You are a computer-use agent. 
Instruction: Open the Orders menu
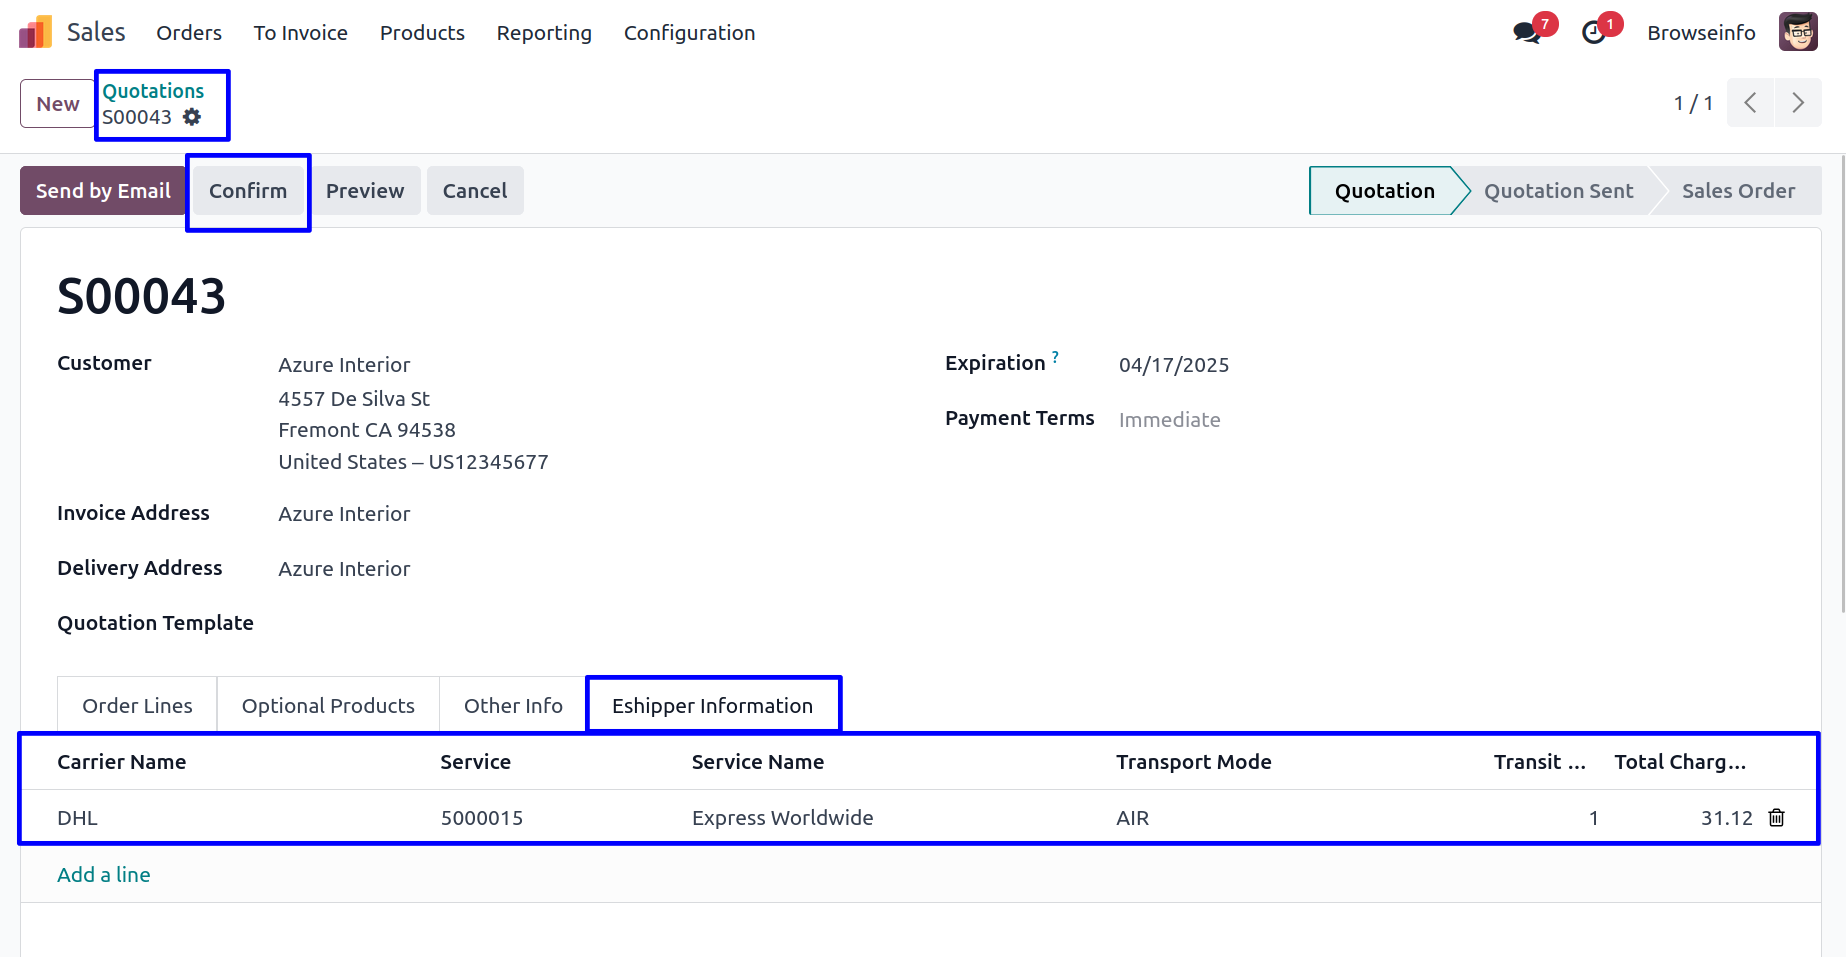click(x=189, y=33)
